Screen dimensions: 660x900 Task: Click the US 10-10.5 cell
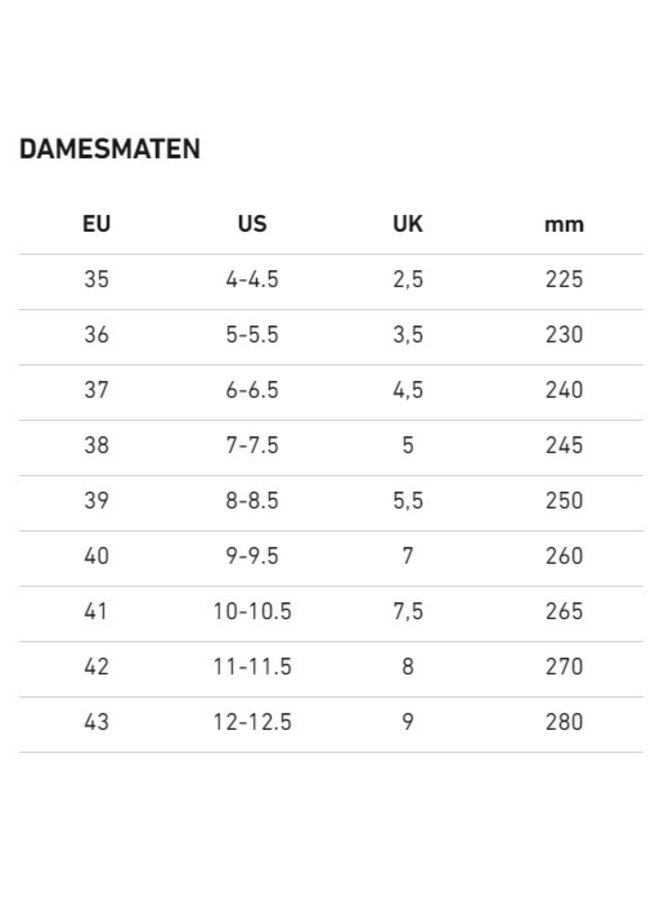[x=252, y=611]
